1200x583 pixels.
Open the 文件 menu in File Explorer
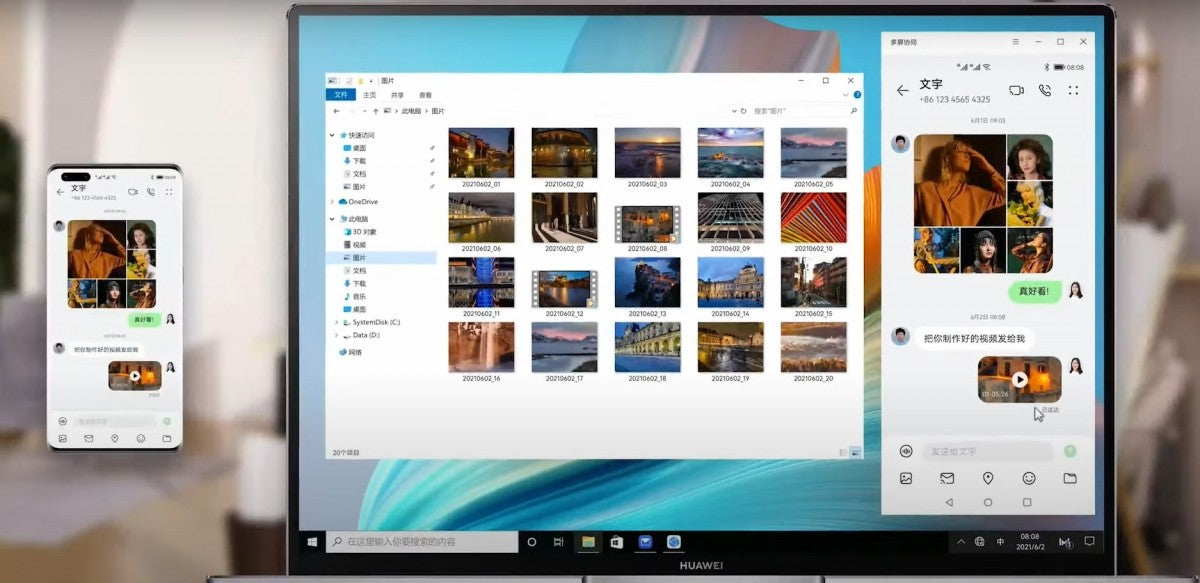(x=341, y=94)
